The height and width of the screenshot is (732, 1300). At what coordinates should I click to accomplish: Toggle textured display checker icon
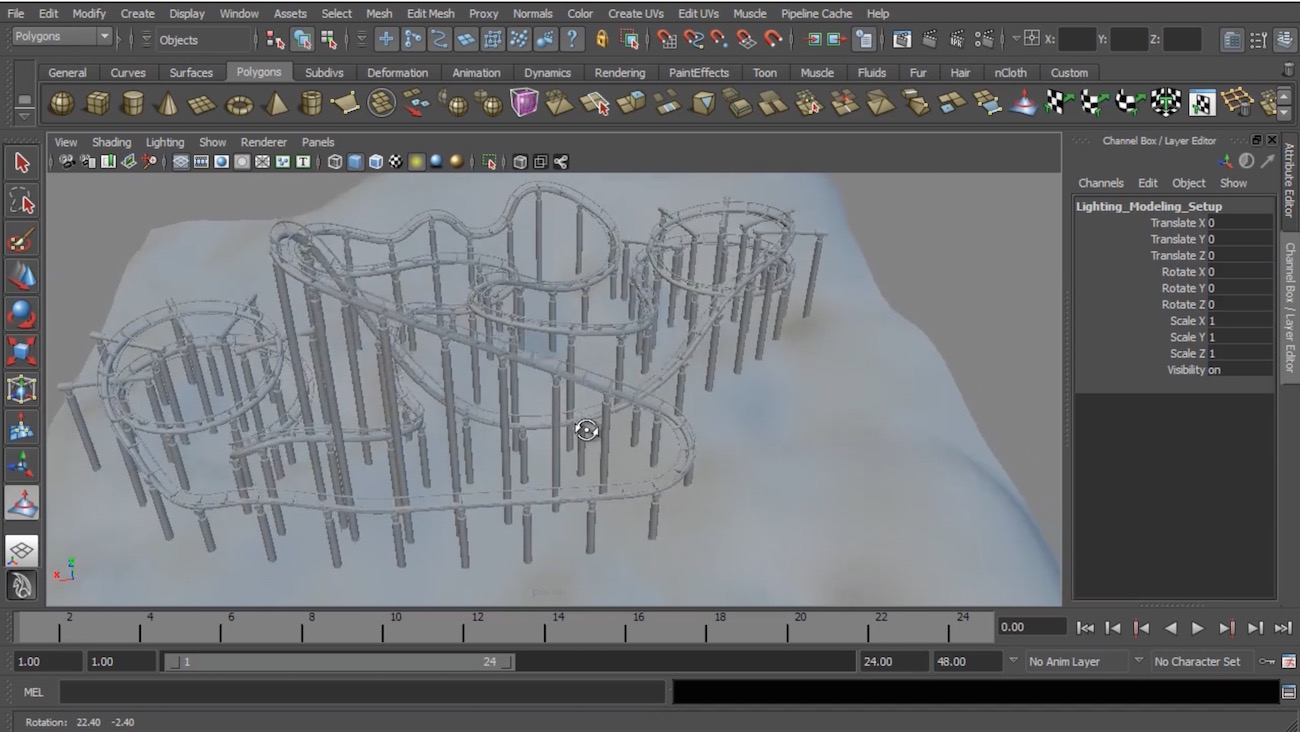click(396, 162)
